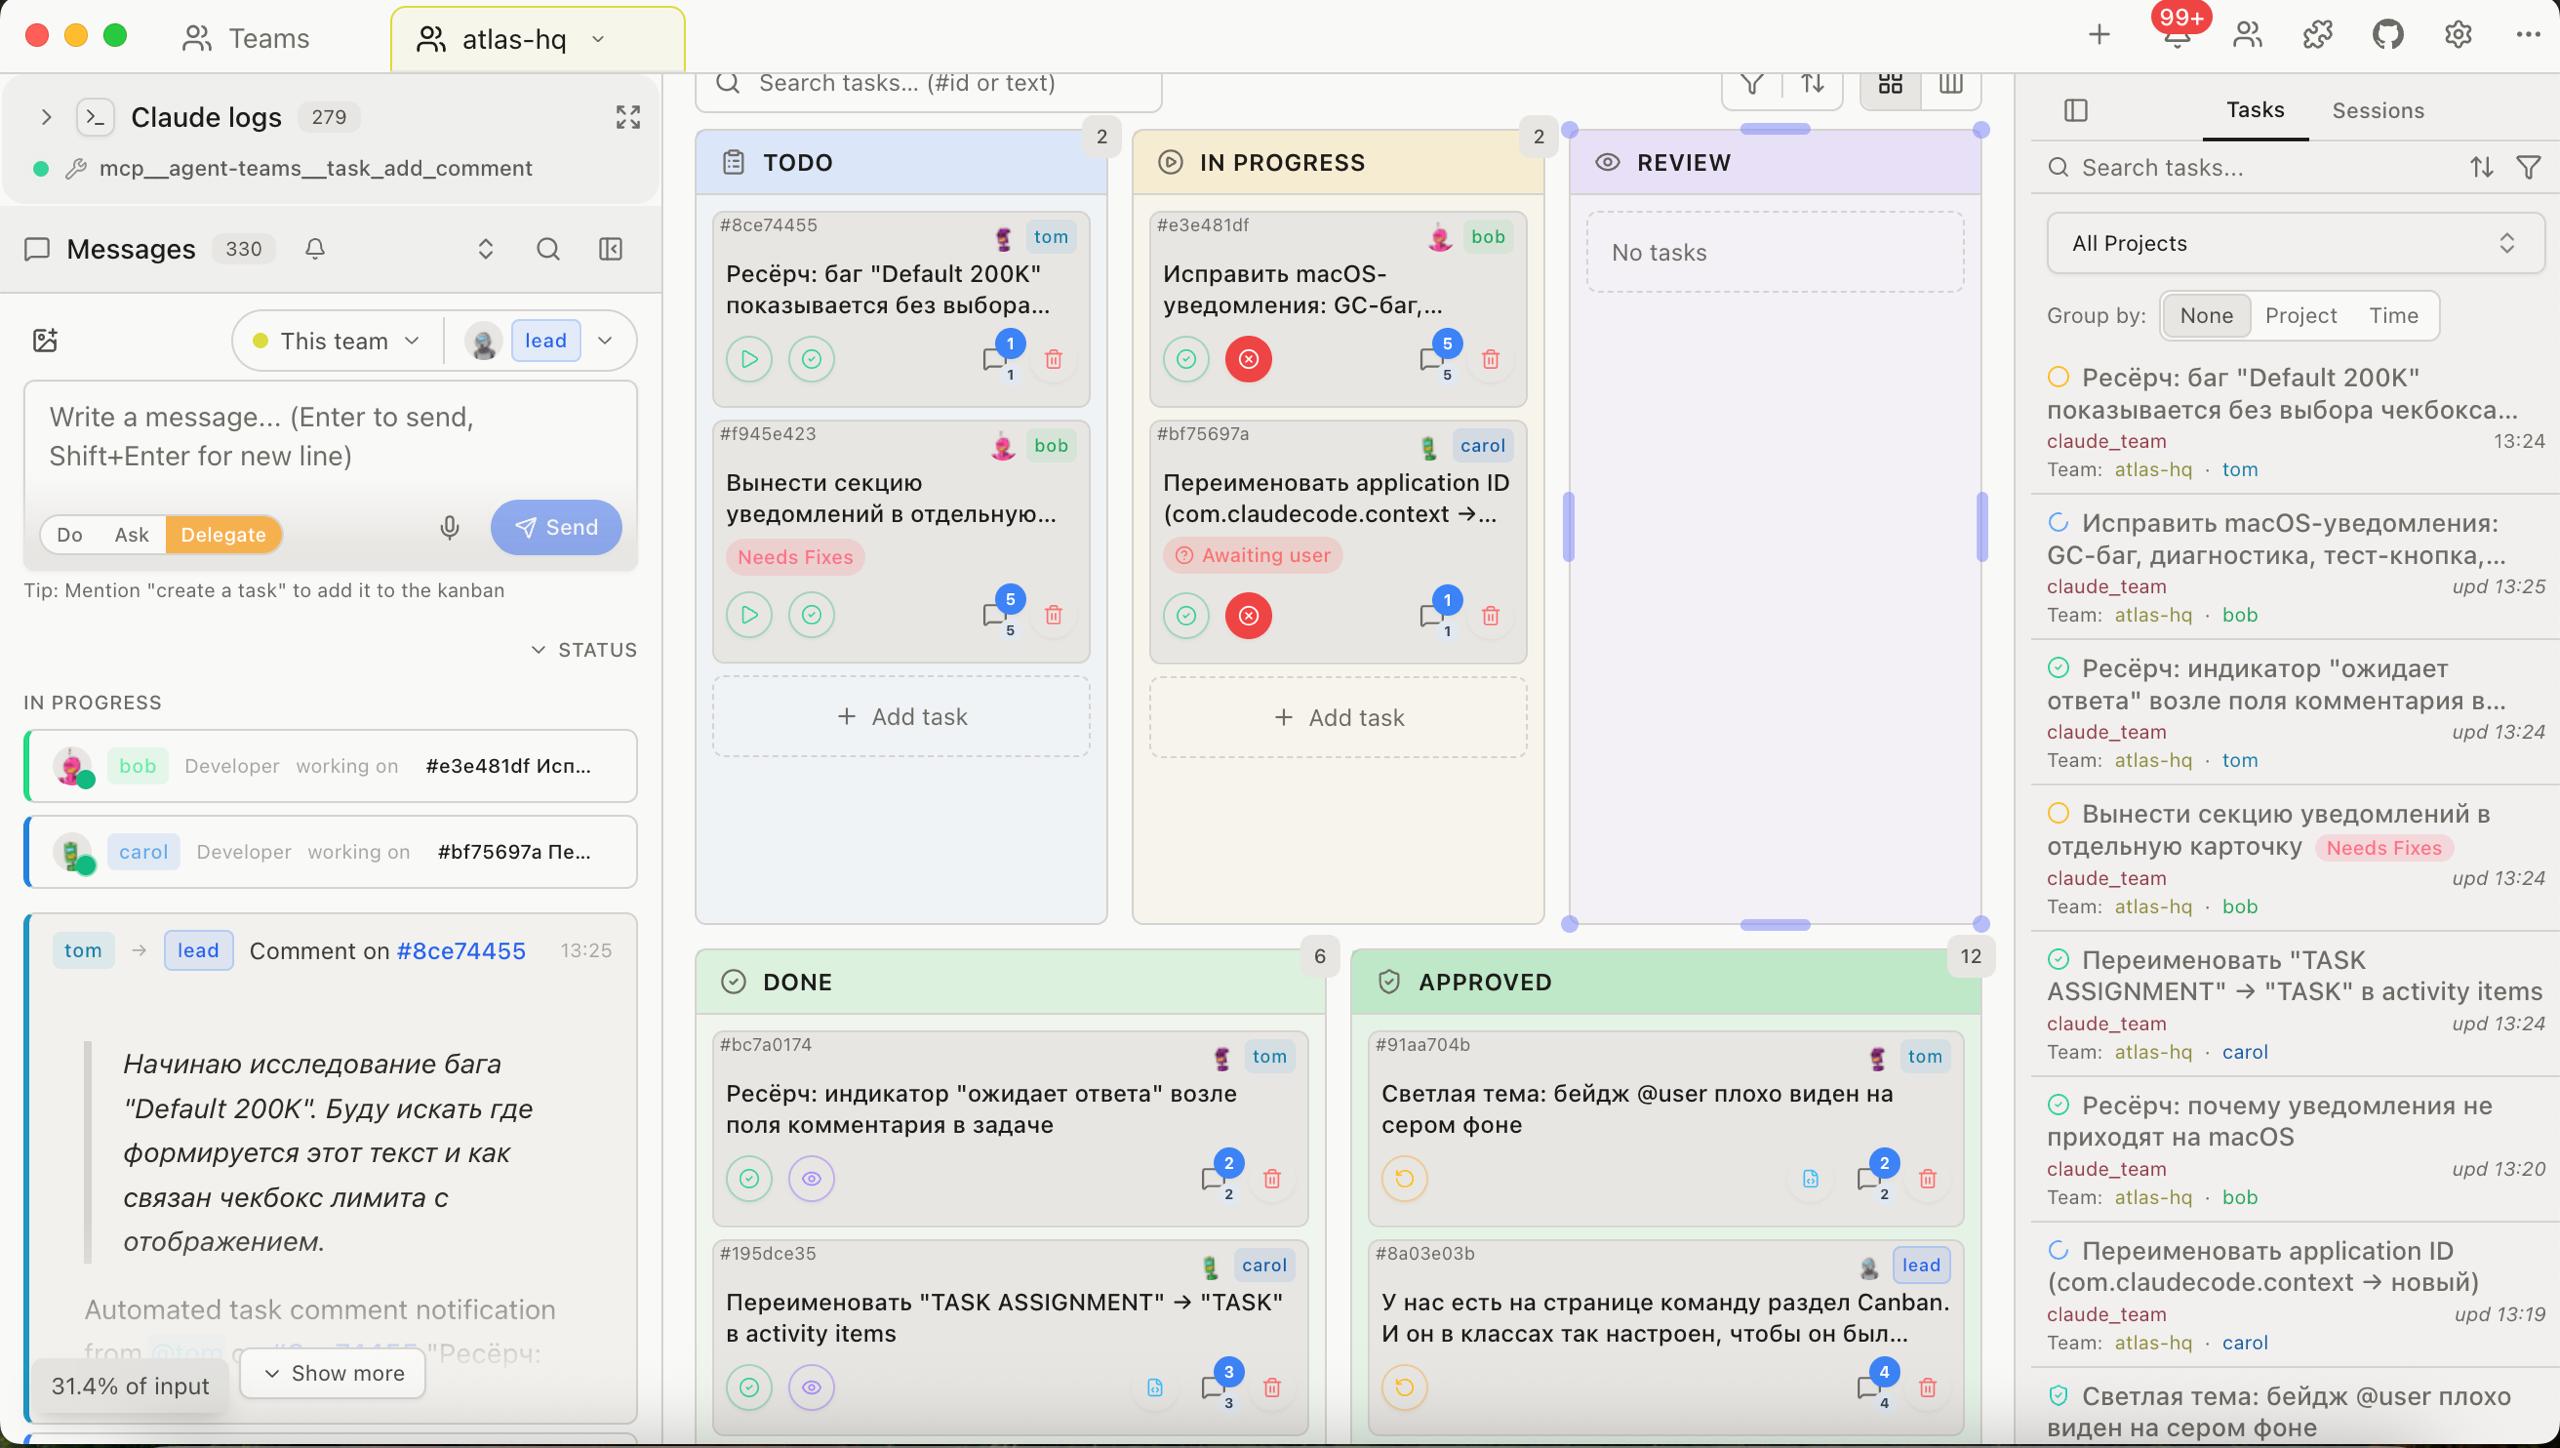This screenshot has height=1448, width=2560.
Task: Open the filter icon above the board
Action: (x=1753, y=84)
